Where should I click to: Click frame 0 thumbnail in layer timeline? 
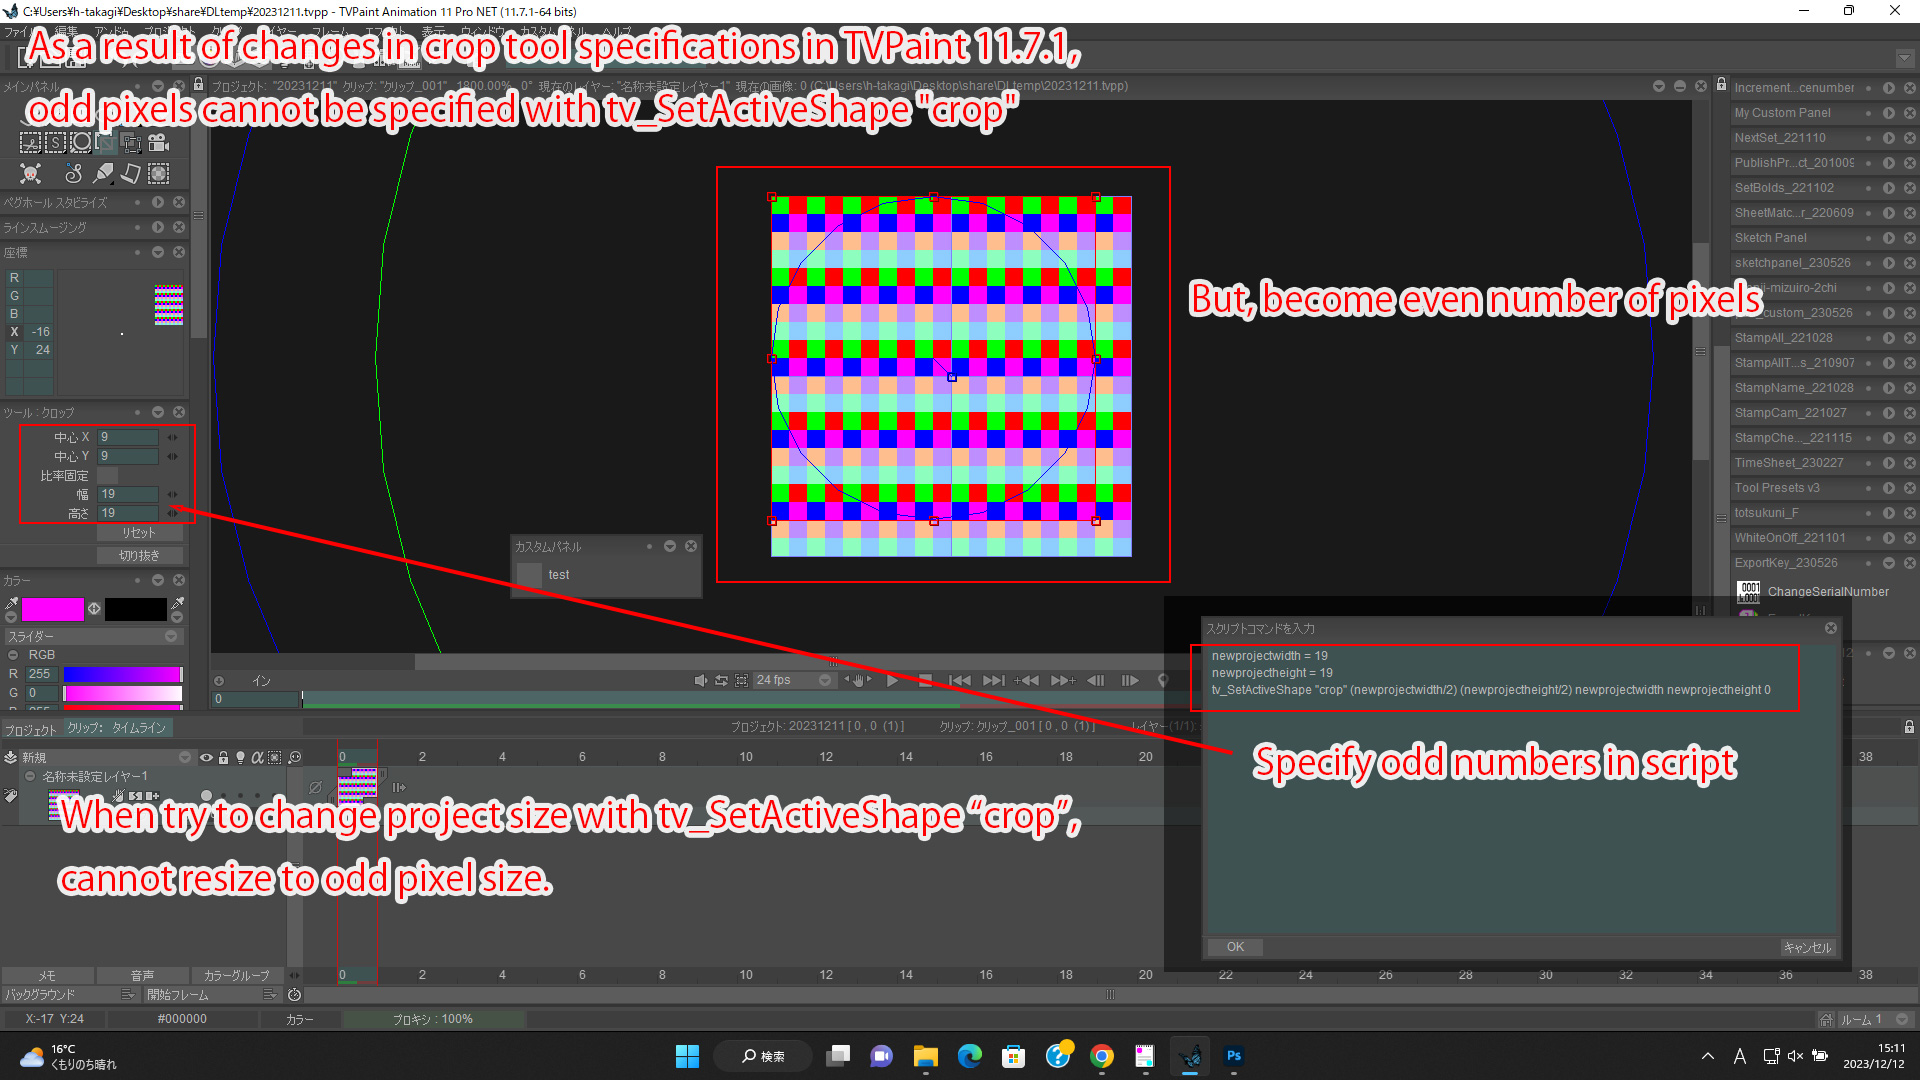[357, 786]
